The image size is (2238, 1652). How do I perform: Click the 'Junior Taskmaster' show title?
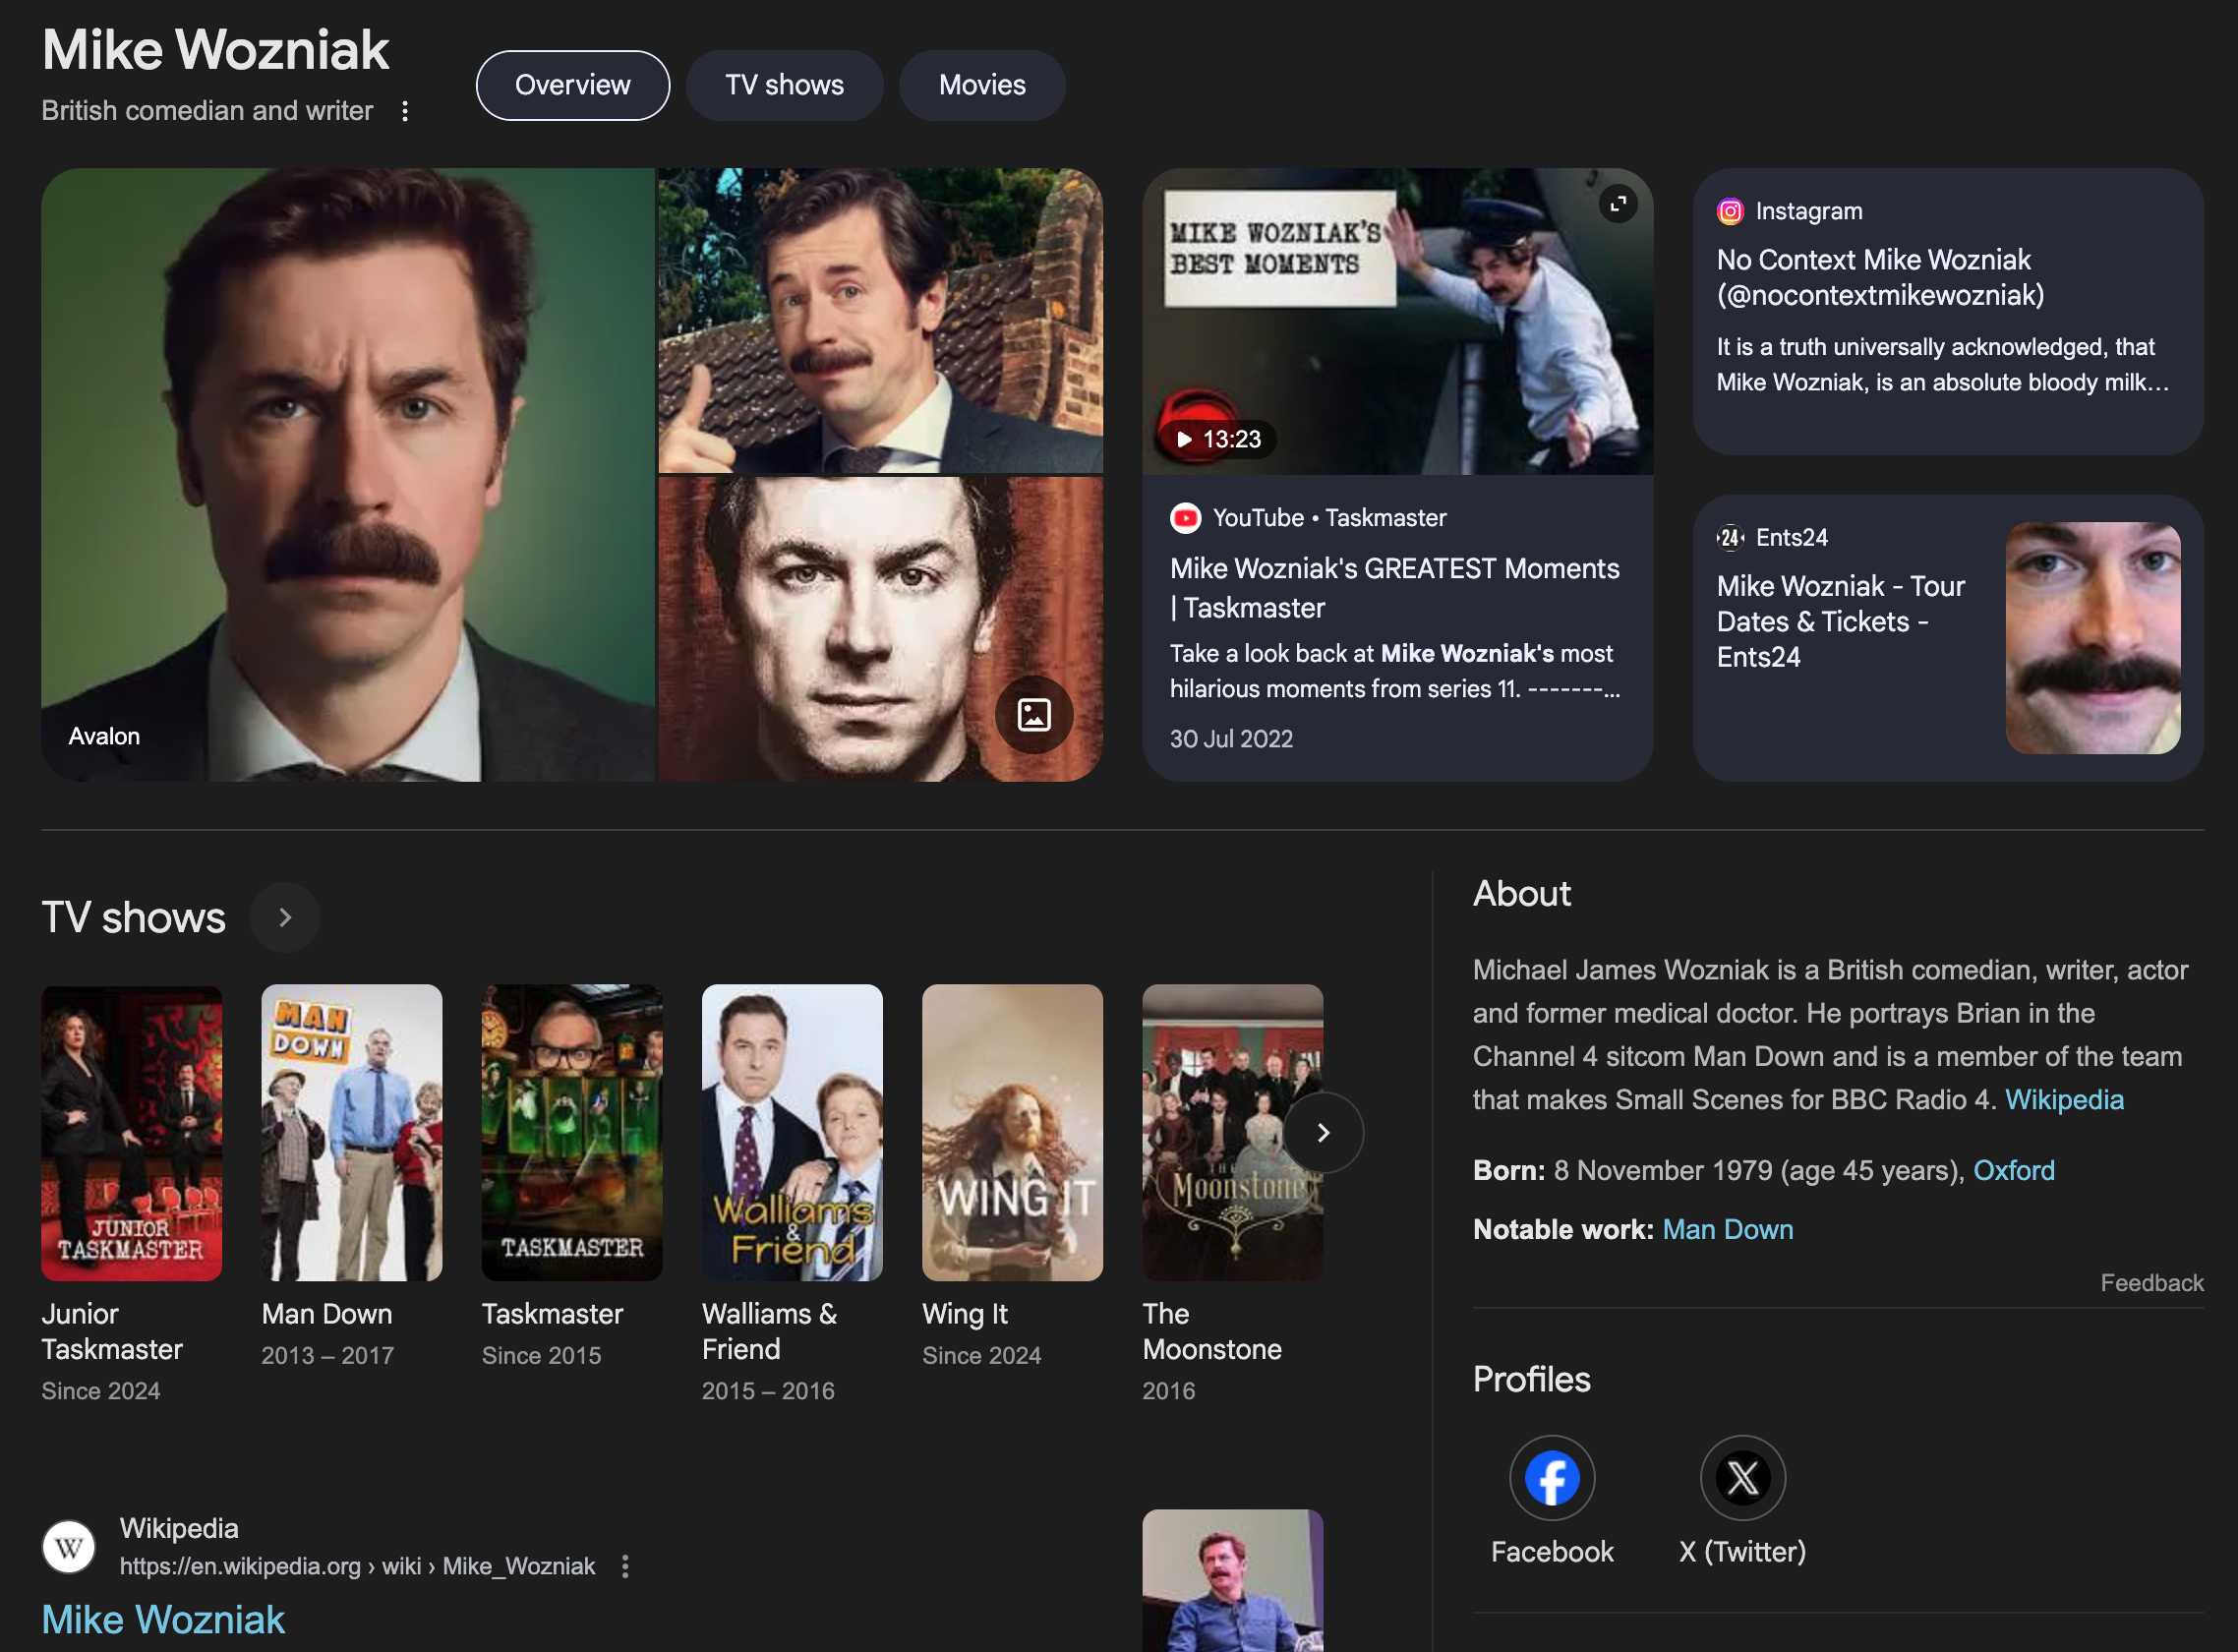pyautogui.click(x=112, y=1332)
